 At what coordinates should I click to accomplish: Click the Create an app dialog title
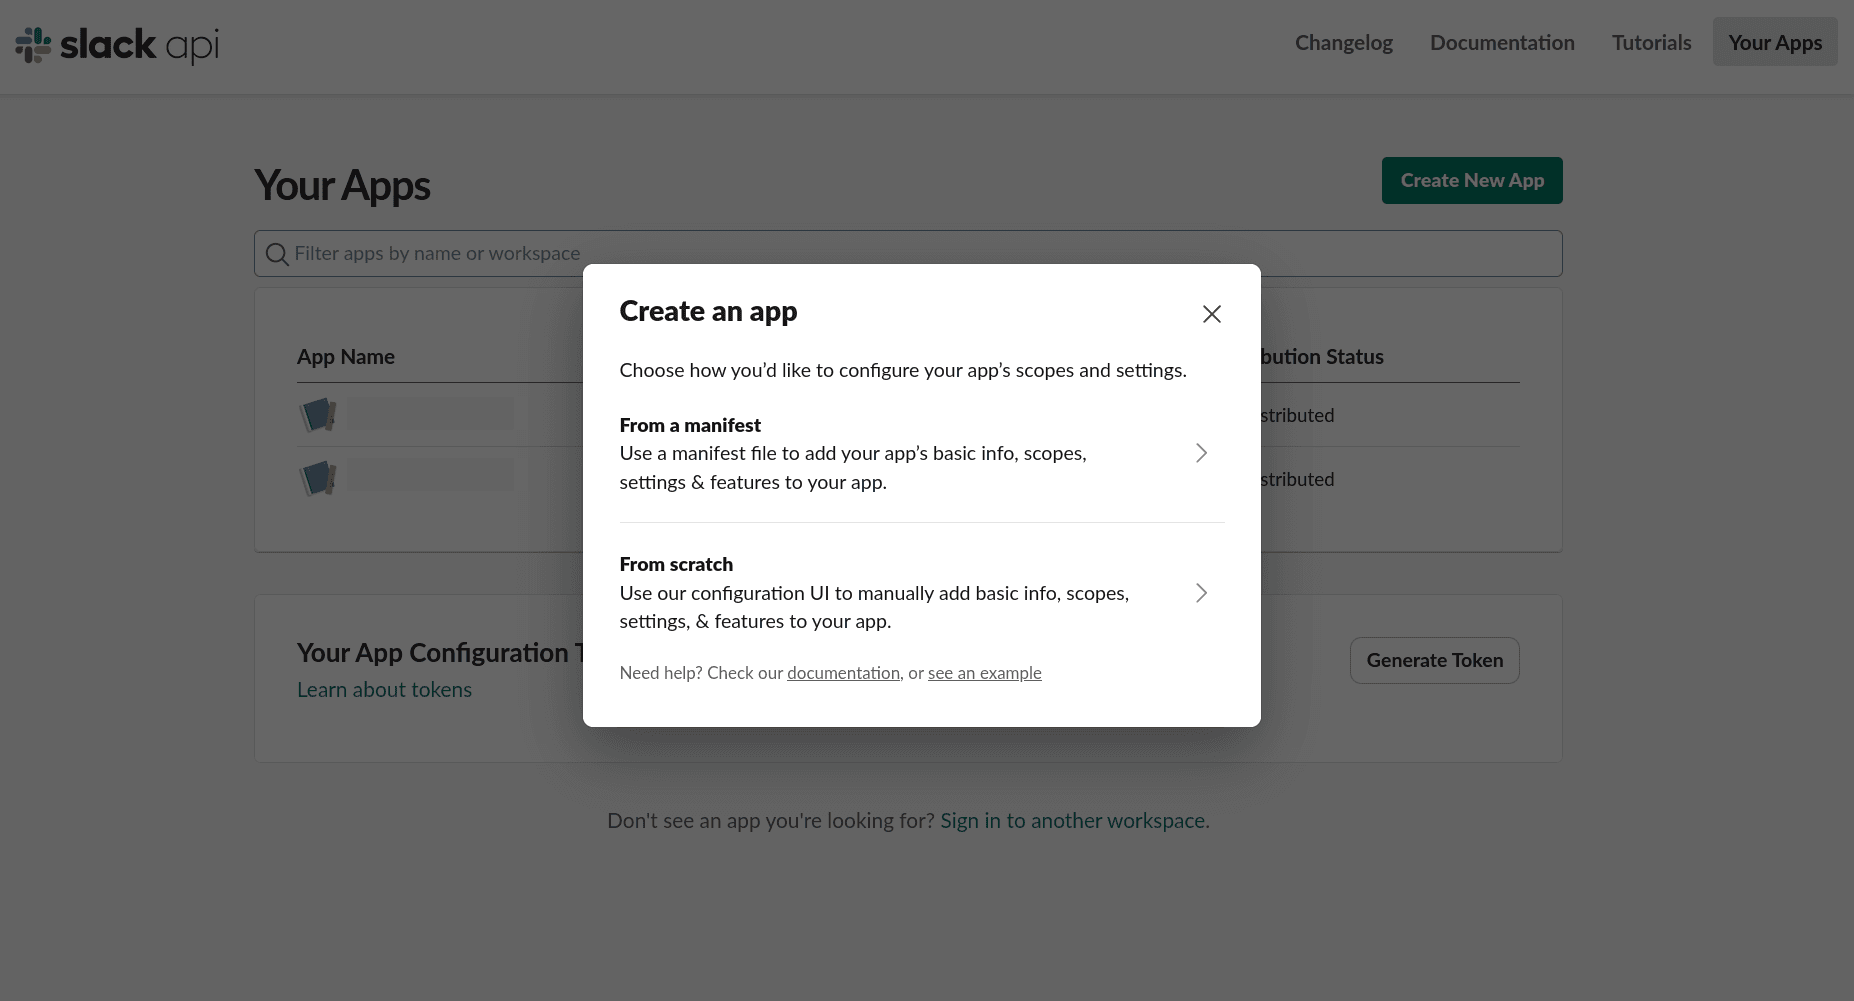coord(708,311)
